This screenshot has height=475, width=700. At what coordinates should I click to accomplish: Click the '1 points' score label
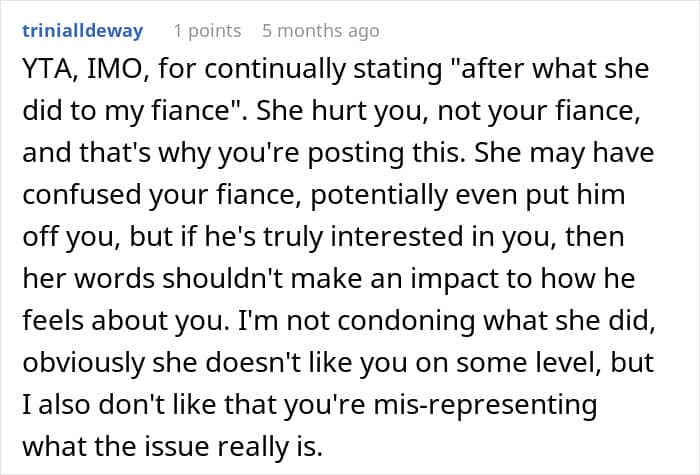(x=208, y=31)
